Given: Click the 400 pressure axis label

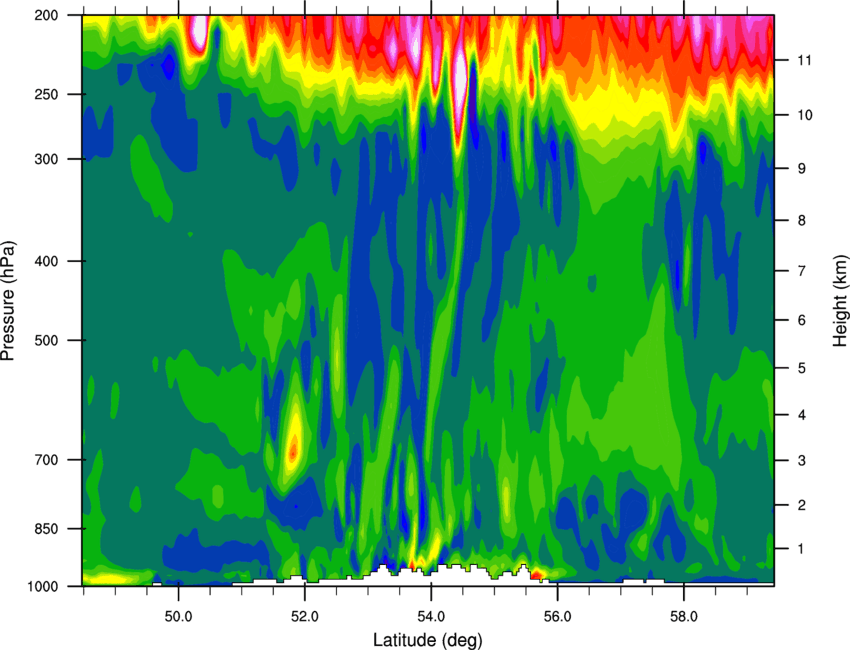Looking at the screenshot, I should click(x=46, y=261).
